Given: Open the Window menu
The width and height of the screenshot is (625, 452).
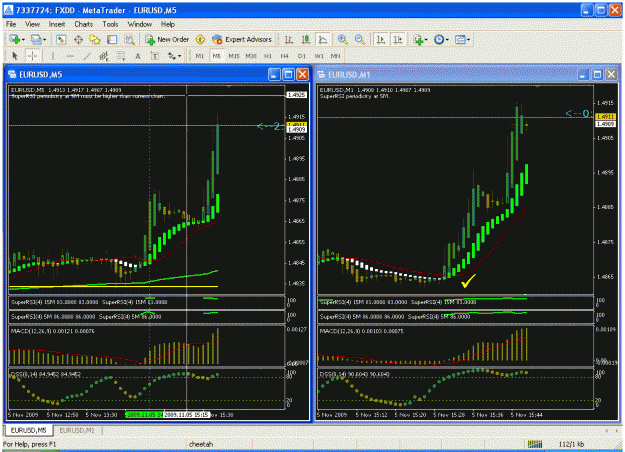Looking at the screenshot, I should tap(140, 24).
